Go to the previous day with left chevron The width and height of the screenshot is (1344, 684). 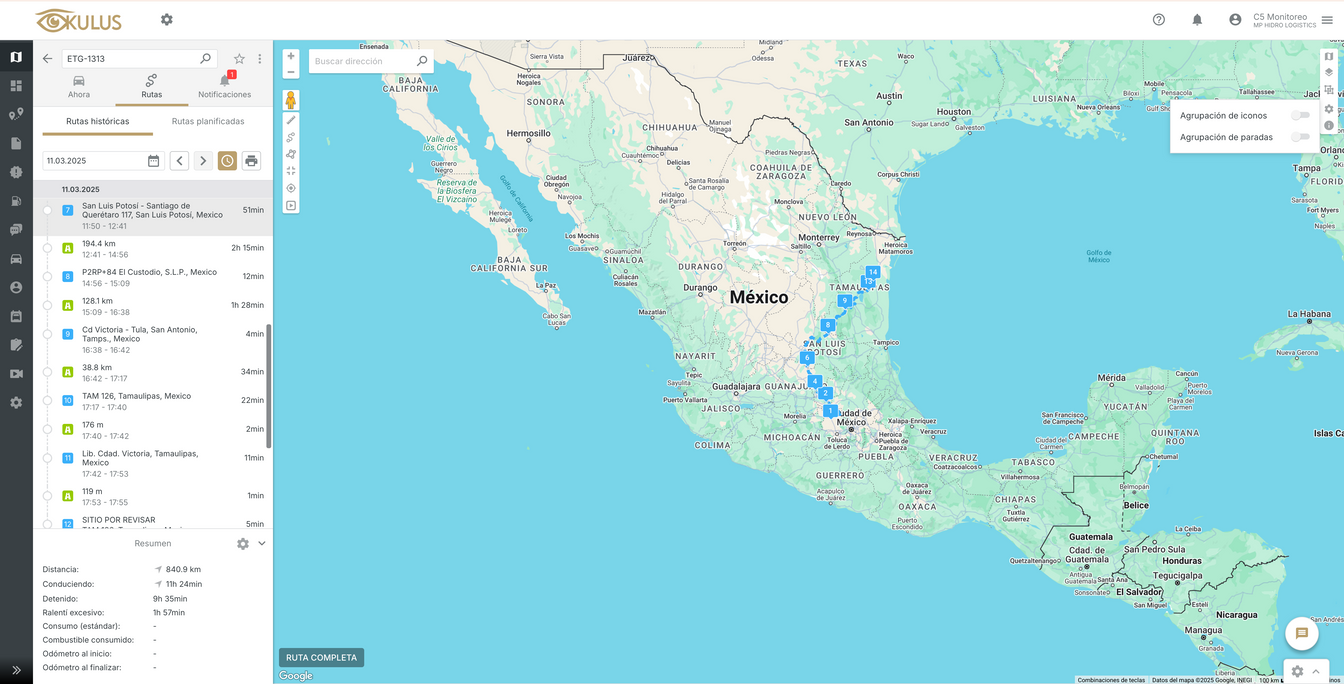[179, 161]
